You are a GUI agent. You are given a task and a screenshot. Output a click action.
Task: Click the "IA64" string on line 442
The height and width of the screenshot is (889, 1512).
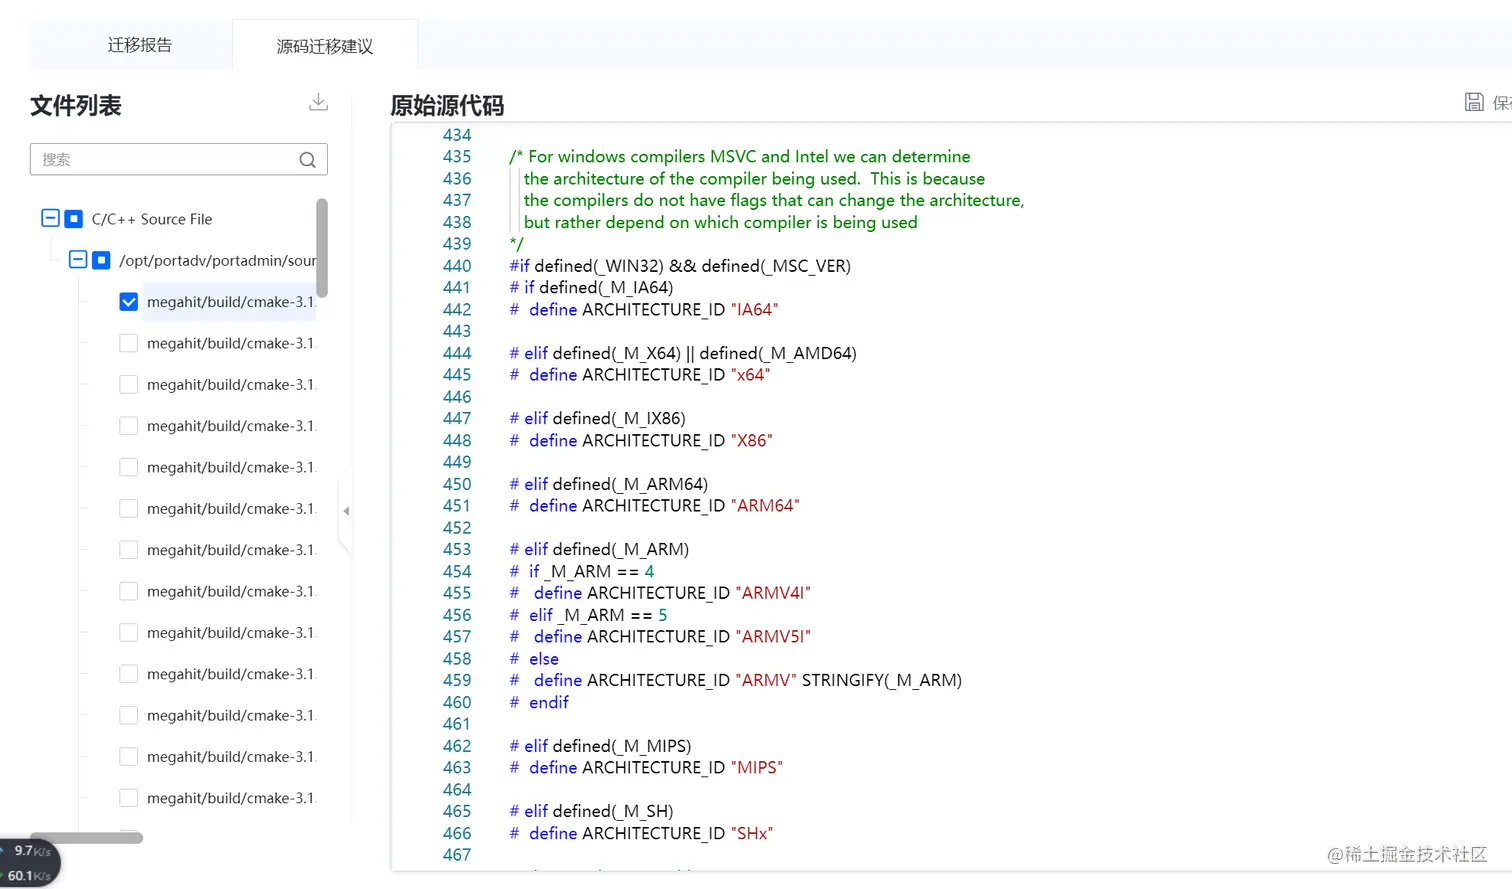tap(754, 310)
